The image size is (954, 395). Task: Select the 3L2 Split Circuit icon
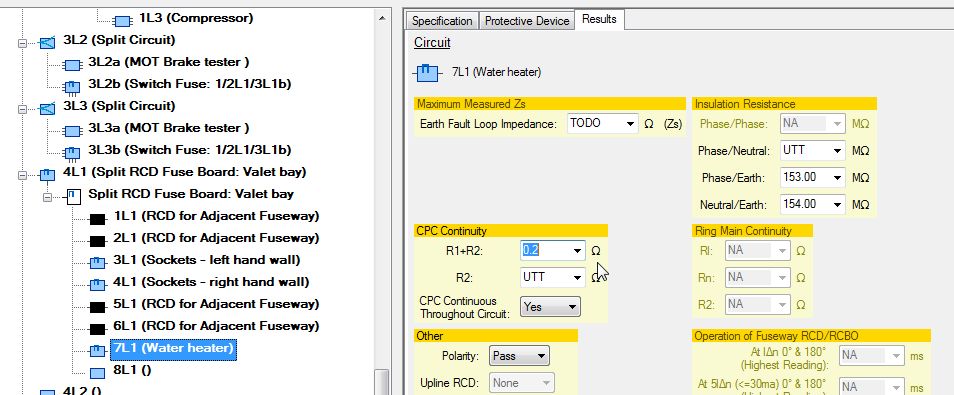tap(47, 42)
